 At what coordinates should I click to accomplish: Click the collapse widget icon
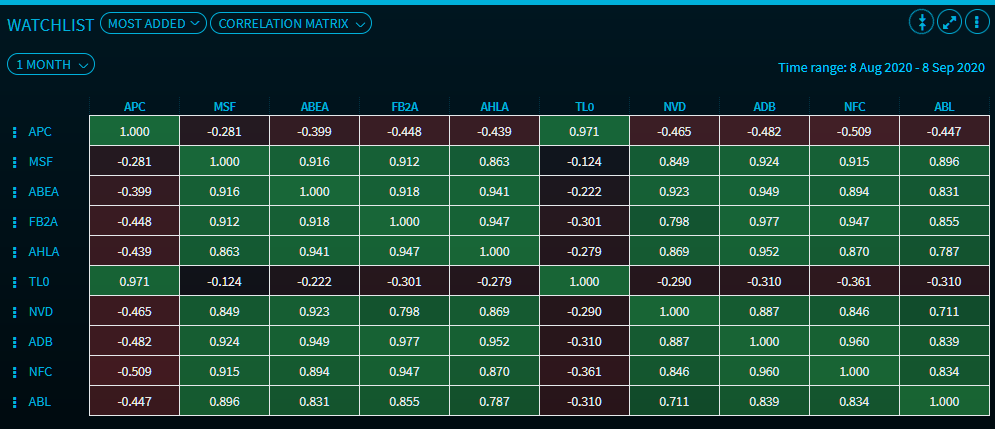point(920,22)
